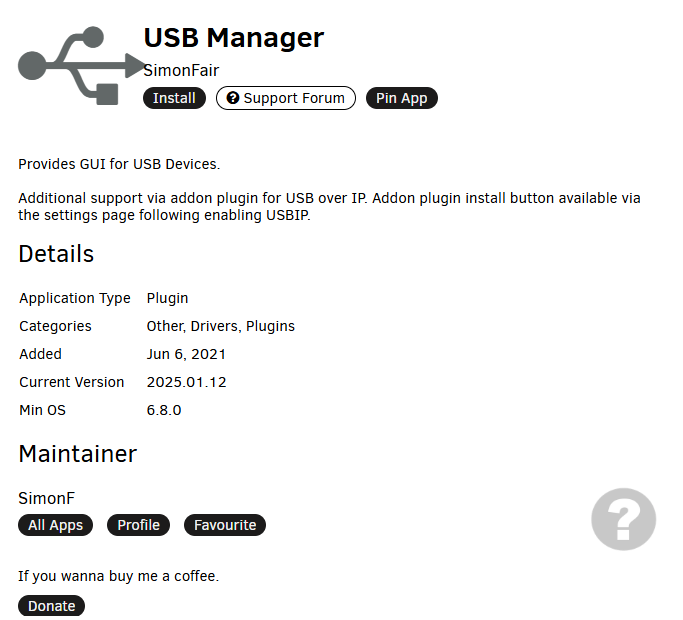Click 'If you wanna buy me a coffee.' text
The width and height of the screenshot is (683, 620).
coord(118,576)
